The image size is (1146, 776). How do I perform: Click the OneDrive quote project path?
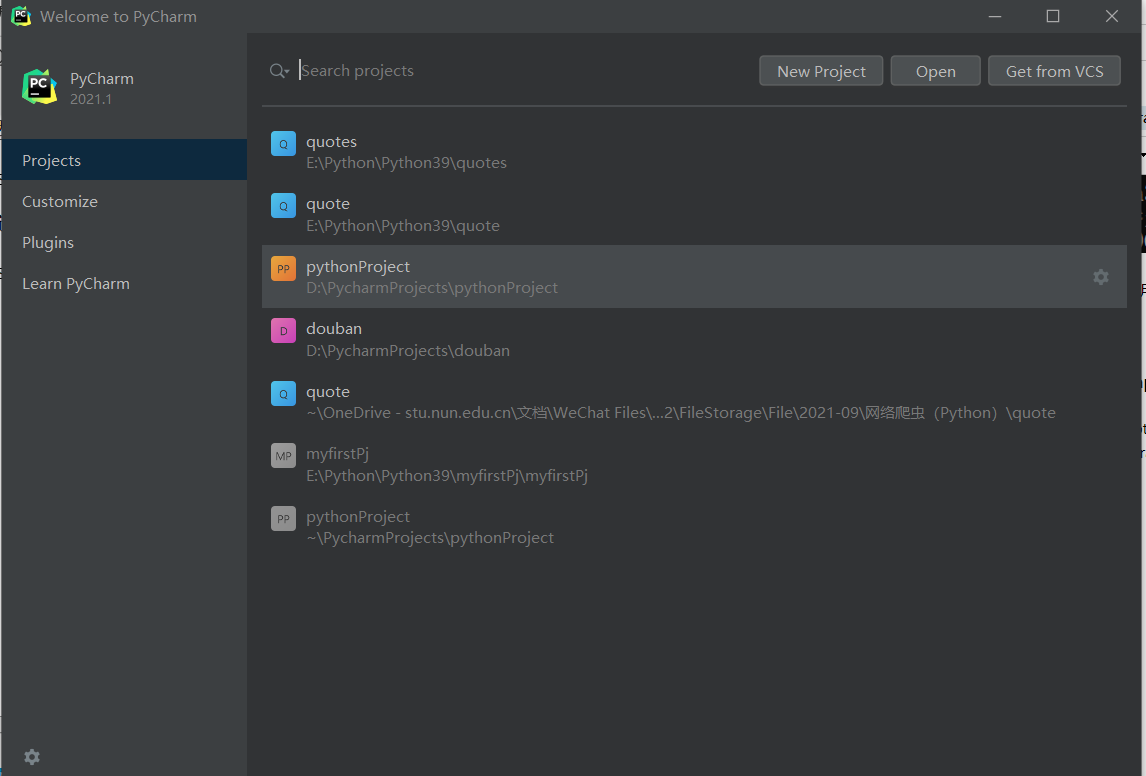click(x=681, y=413)
